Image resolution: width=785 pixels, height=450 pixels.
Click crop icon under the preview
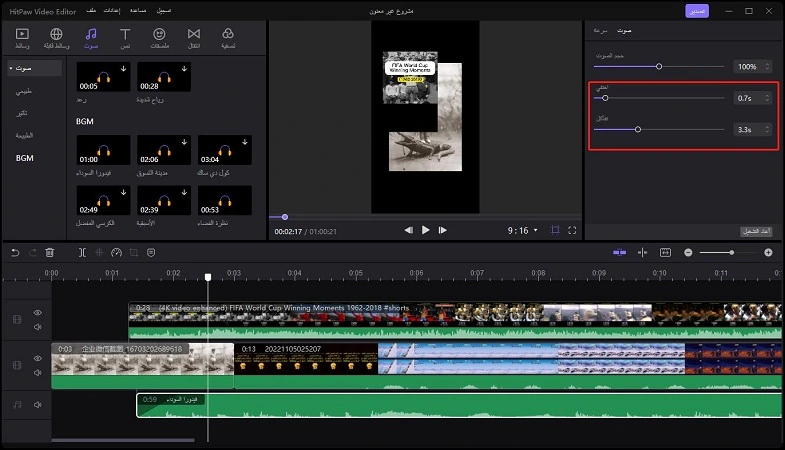pyautogui.click(x=555, y=230)
